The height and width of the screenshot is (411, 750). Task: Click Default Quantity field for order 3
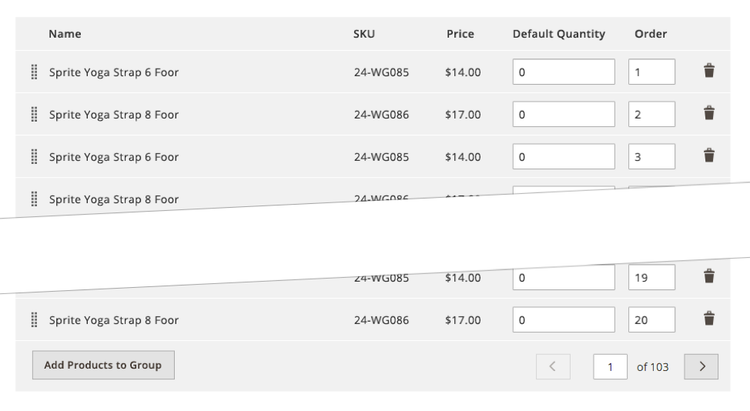(x=563, y=157)
